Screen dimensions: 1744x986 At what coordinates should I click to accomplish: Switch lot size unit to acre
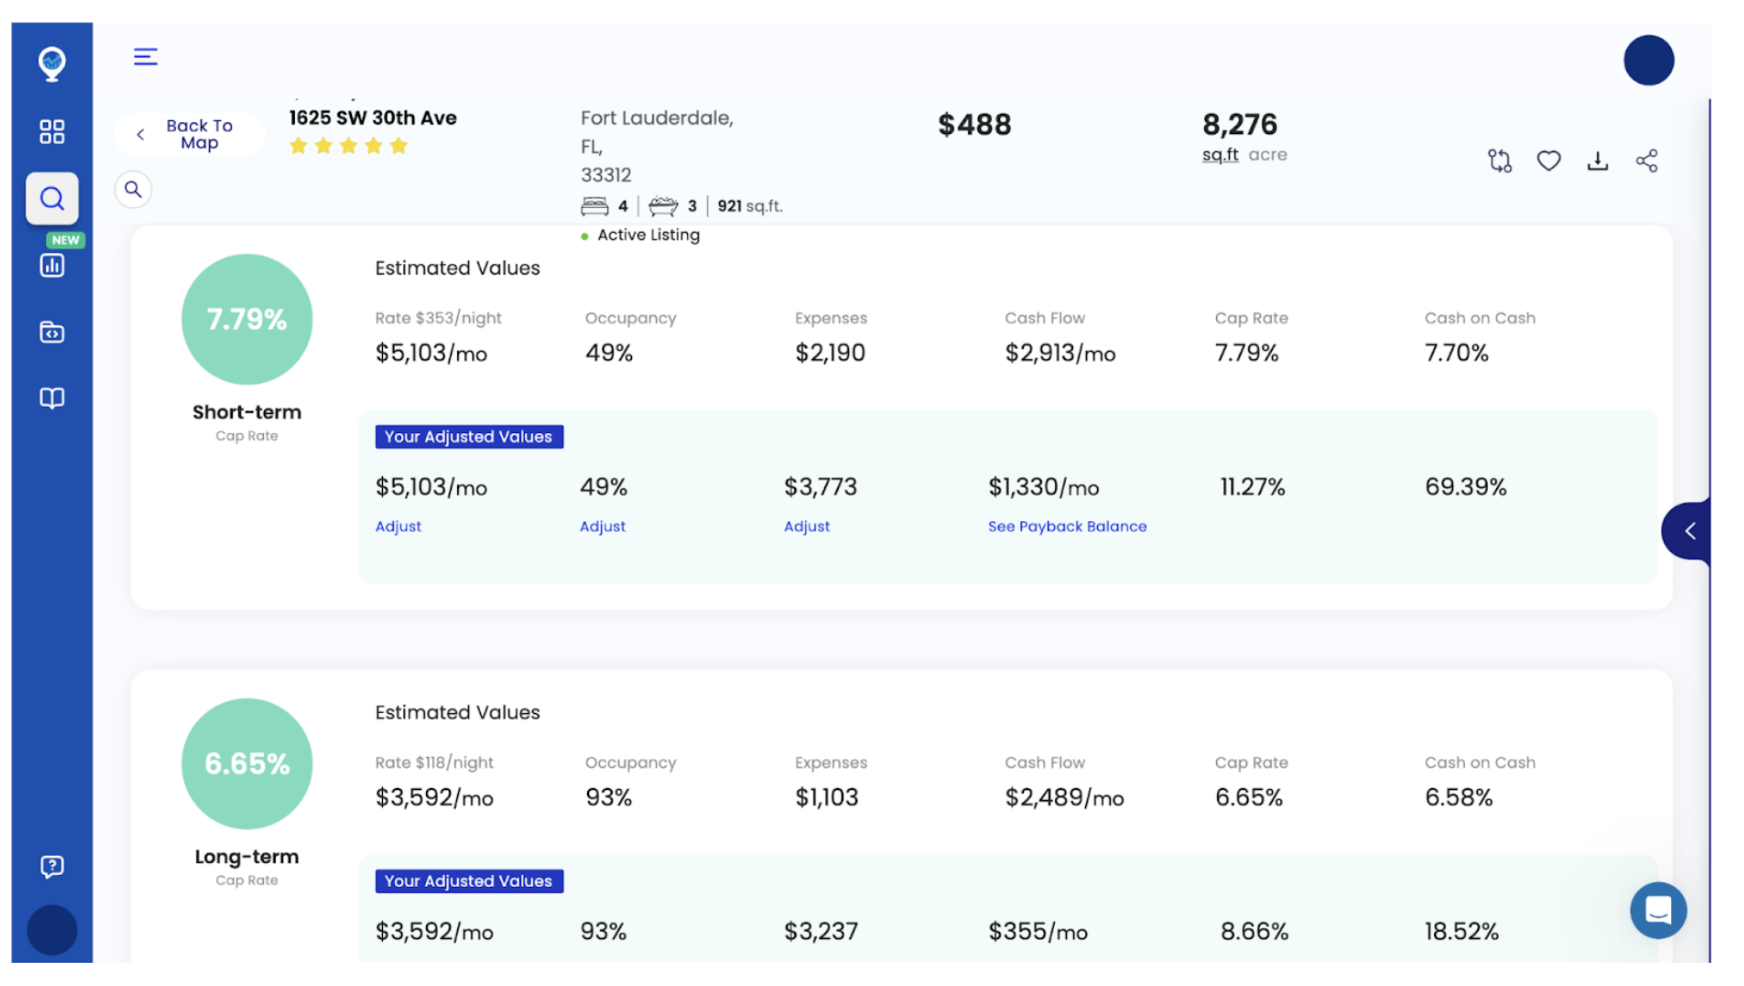click(1267, 155)
